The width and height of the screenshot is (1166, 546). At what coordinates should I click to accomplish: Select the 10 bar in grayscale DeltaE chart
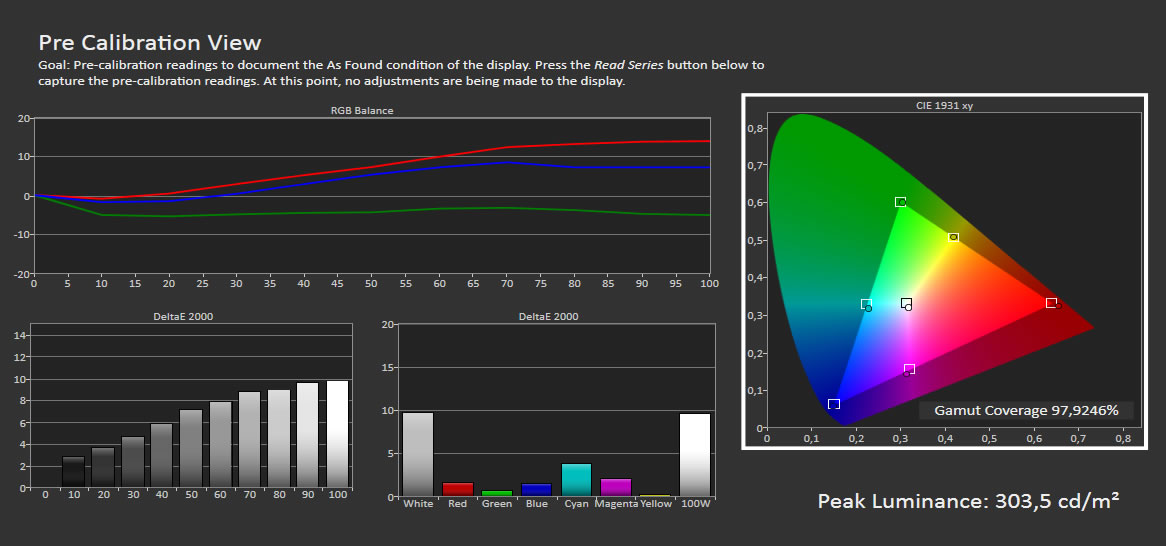pyautogui.click(x=73, y=472)
